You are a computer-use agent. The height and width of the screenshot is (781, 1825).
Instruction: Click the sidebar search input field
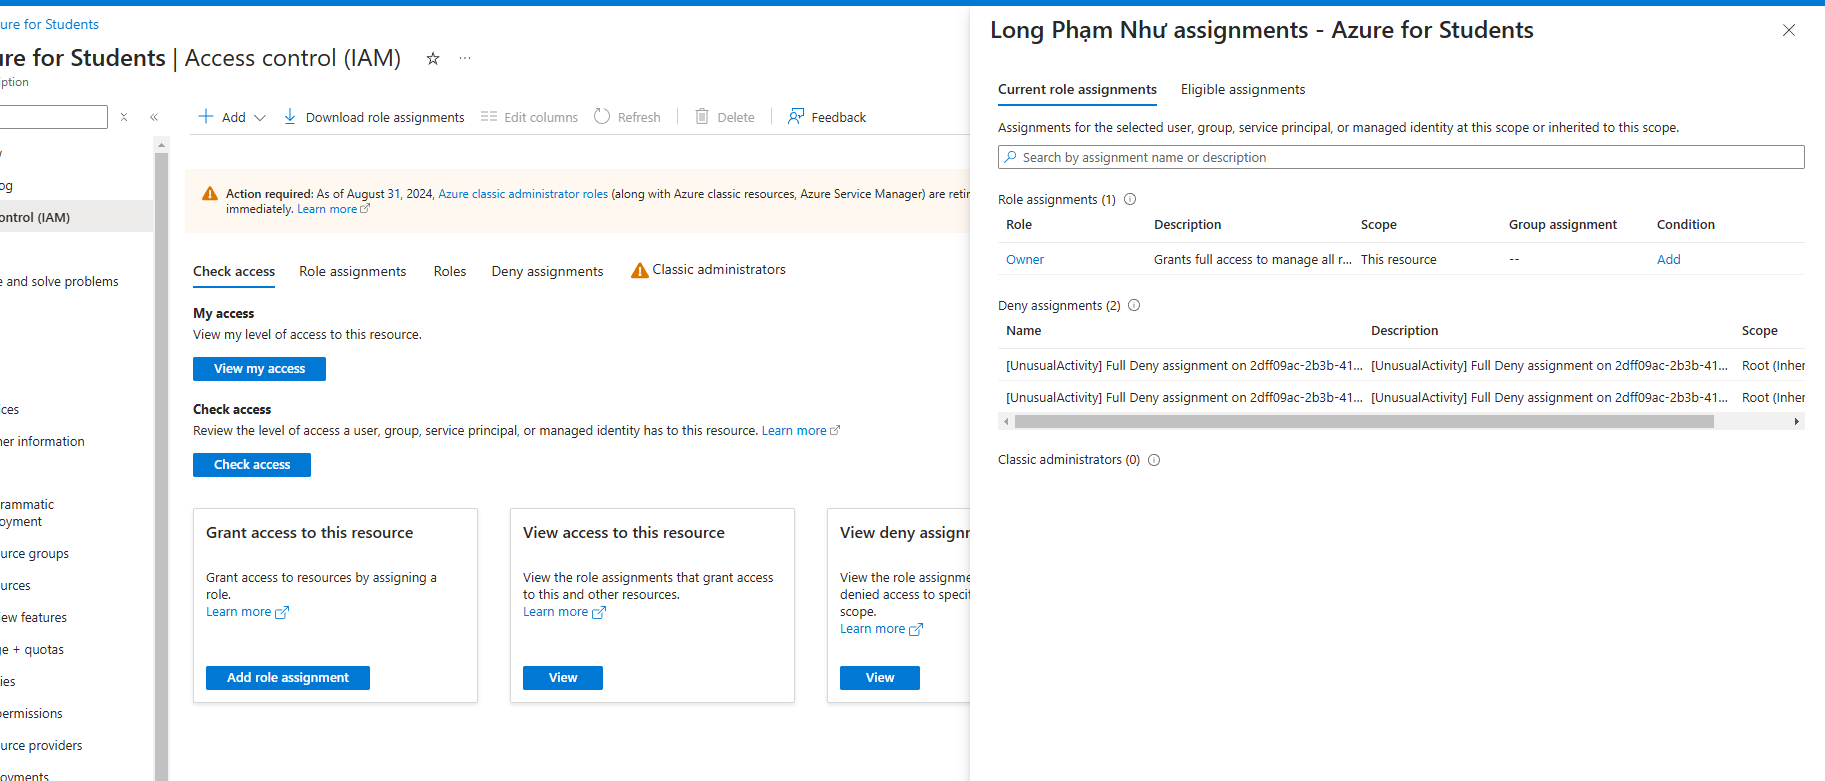[53, 117]
